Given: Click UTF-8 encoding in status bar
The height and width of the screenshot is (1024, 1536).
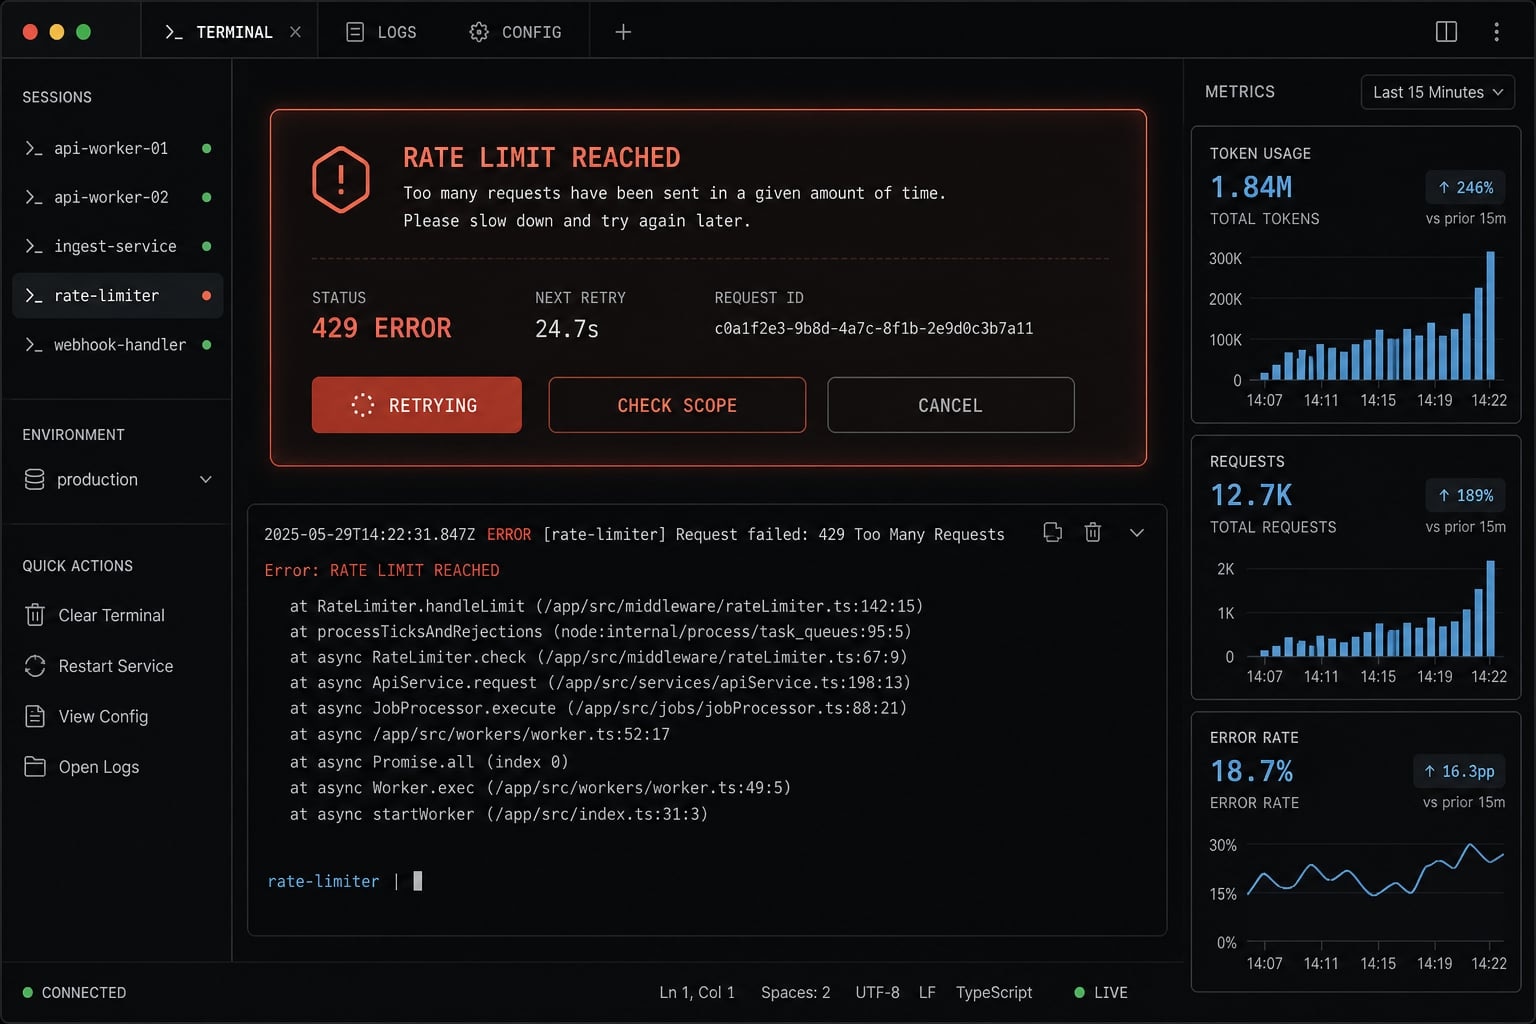Looking at the screenshot, I should 877,993.
